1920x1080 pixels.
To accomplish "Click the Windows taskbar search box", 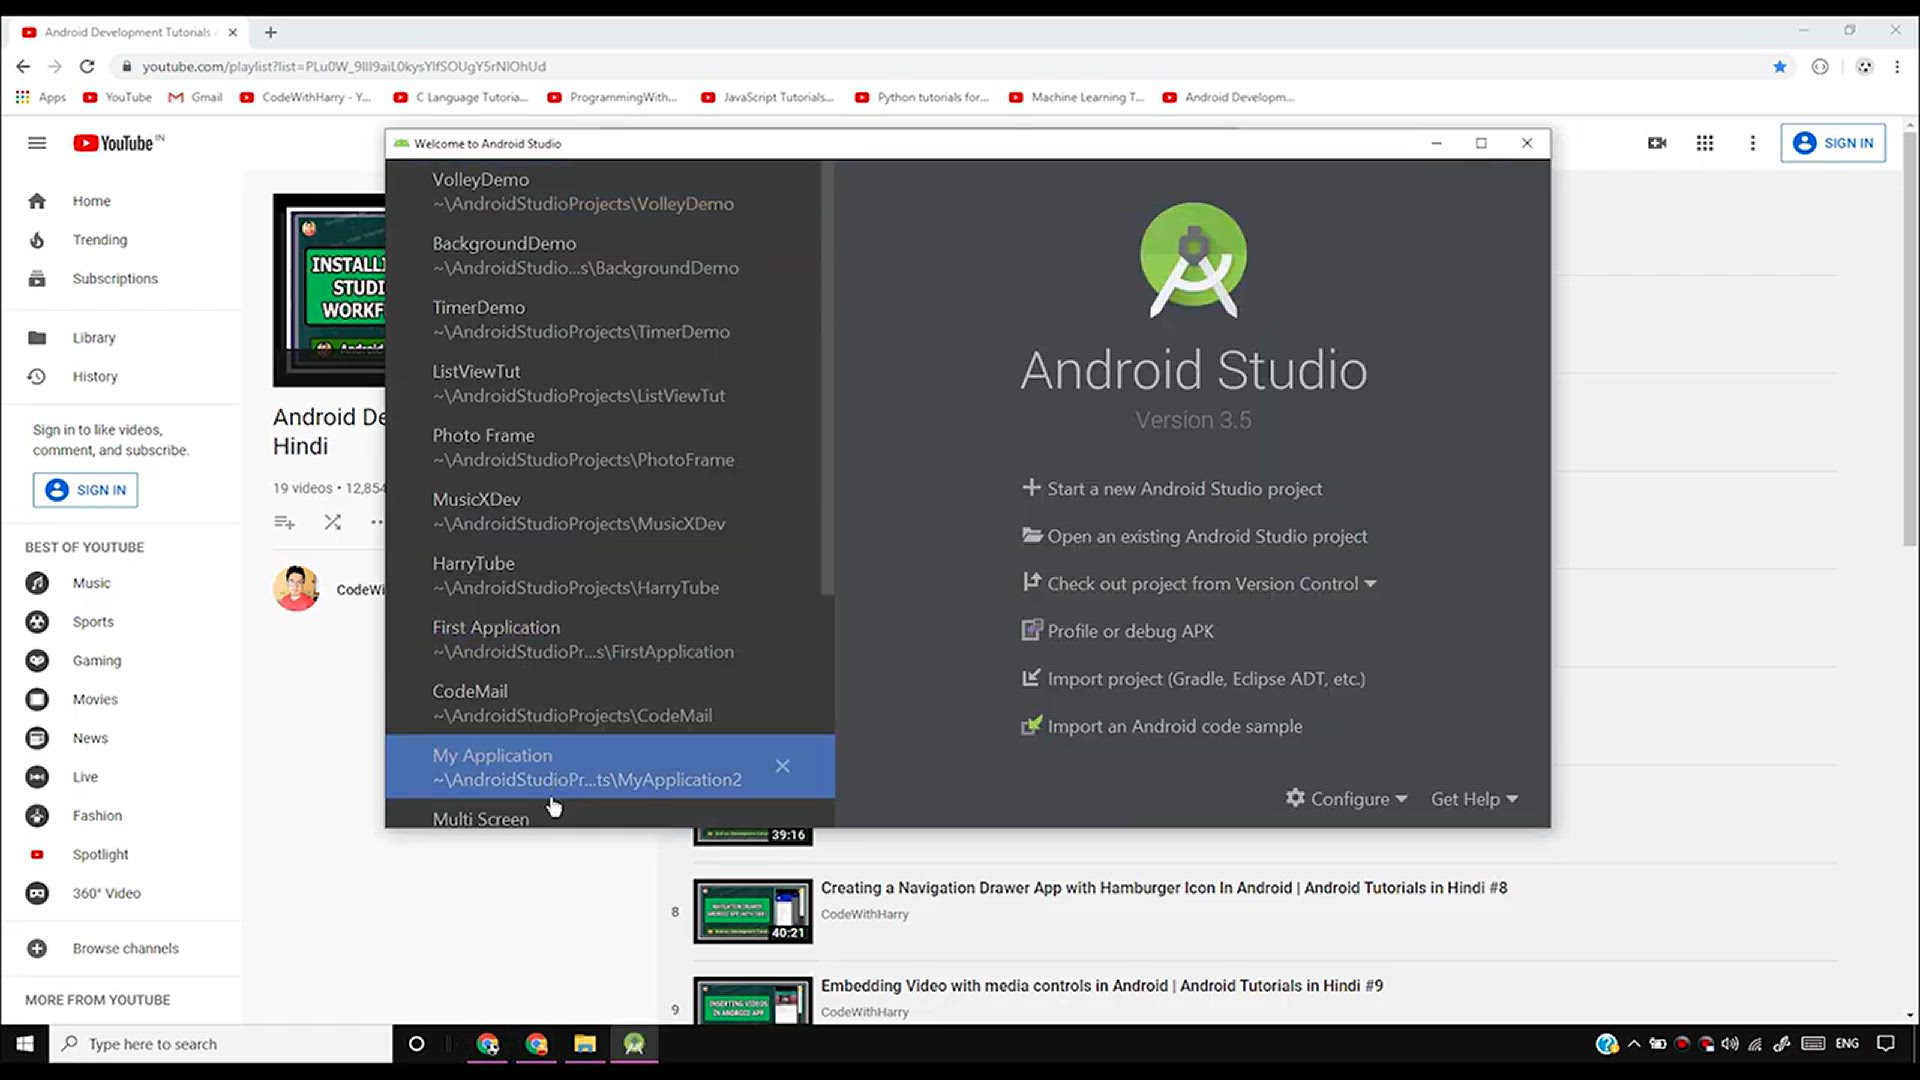I will [221, 1044].
